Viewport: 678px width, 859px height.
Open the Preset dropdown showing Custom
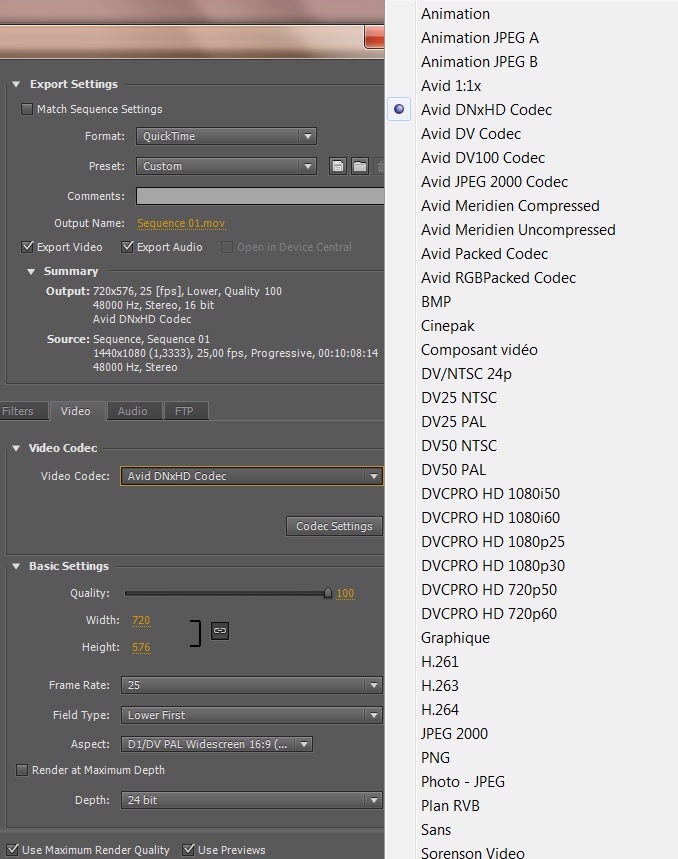tap(226, 166)
